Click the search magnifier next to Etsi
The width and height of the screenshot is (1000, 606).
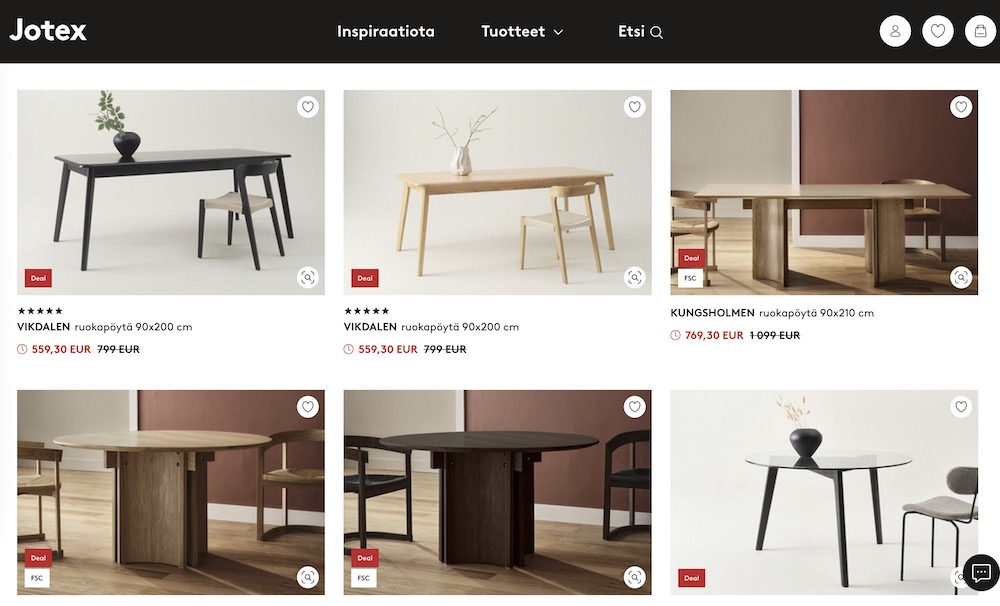(656, 32)
